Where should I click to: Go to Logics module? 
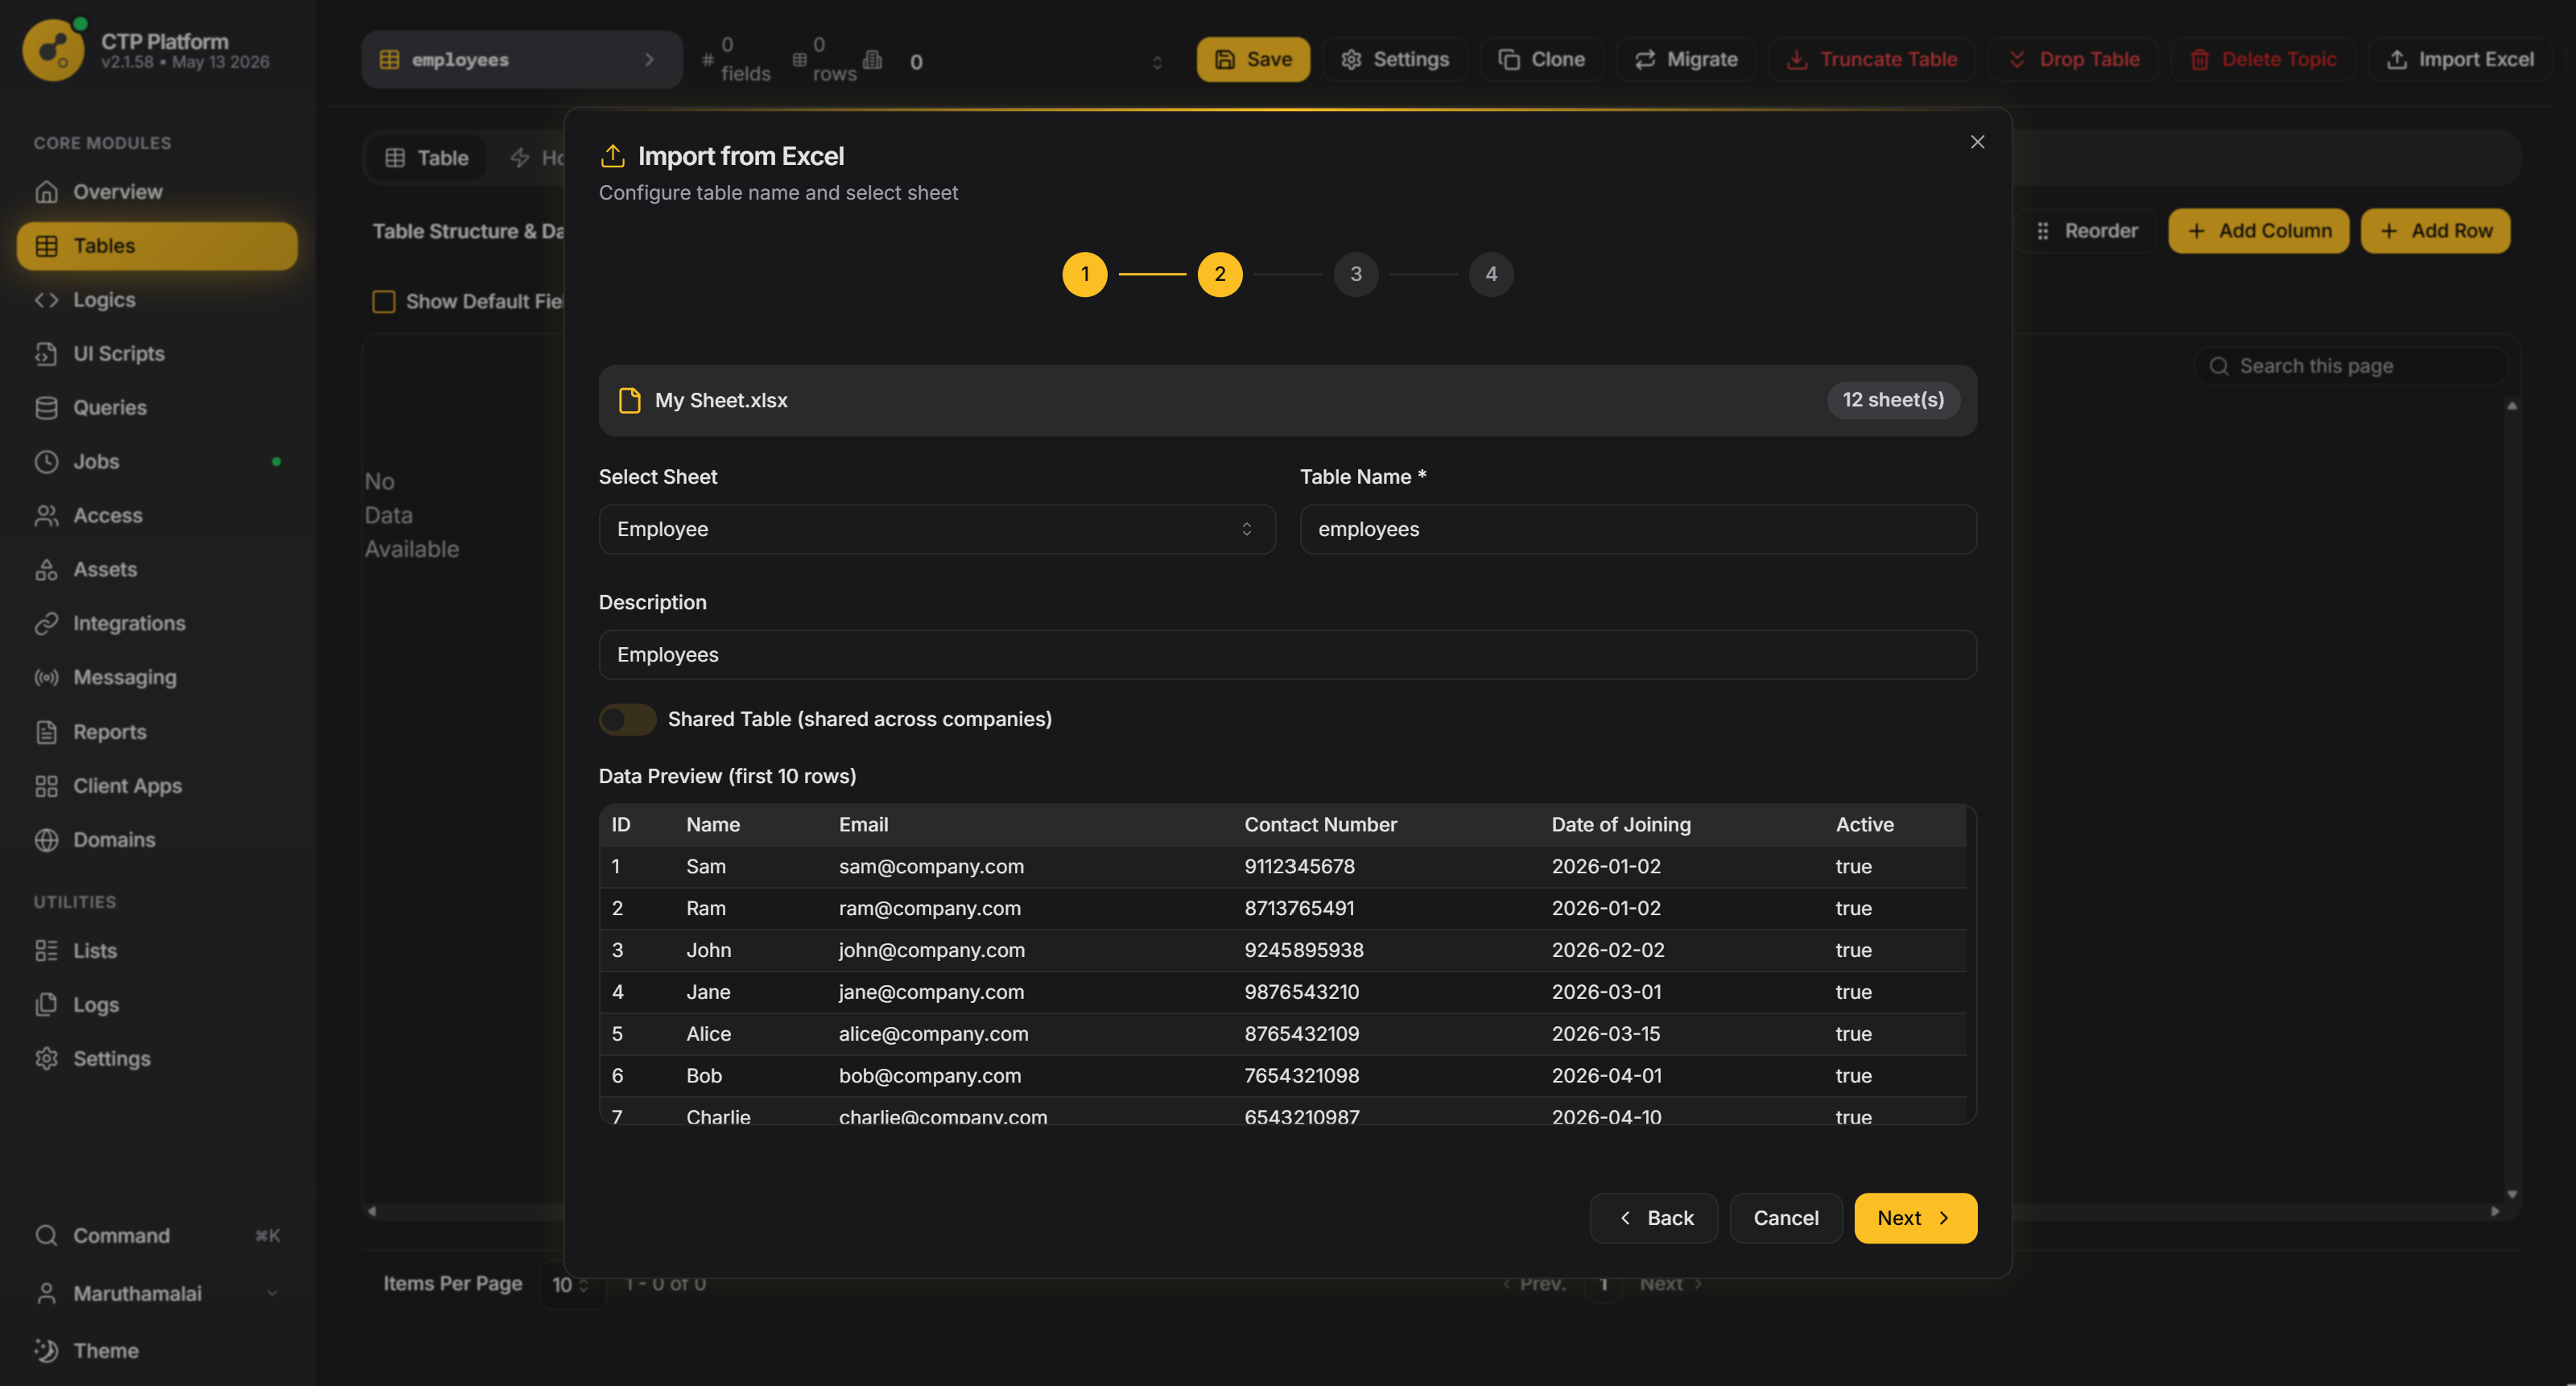pyautogui.click(x=157, y=299)
